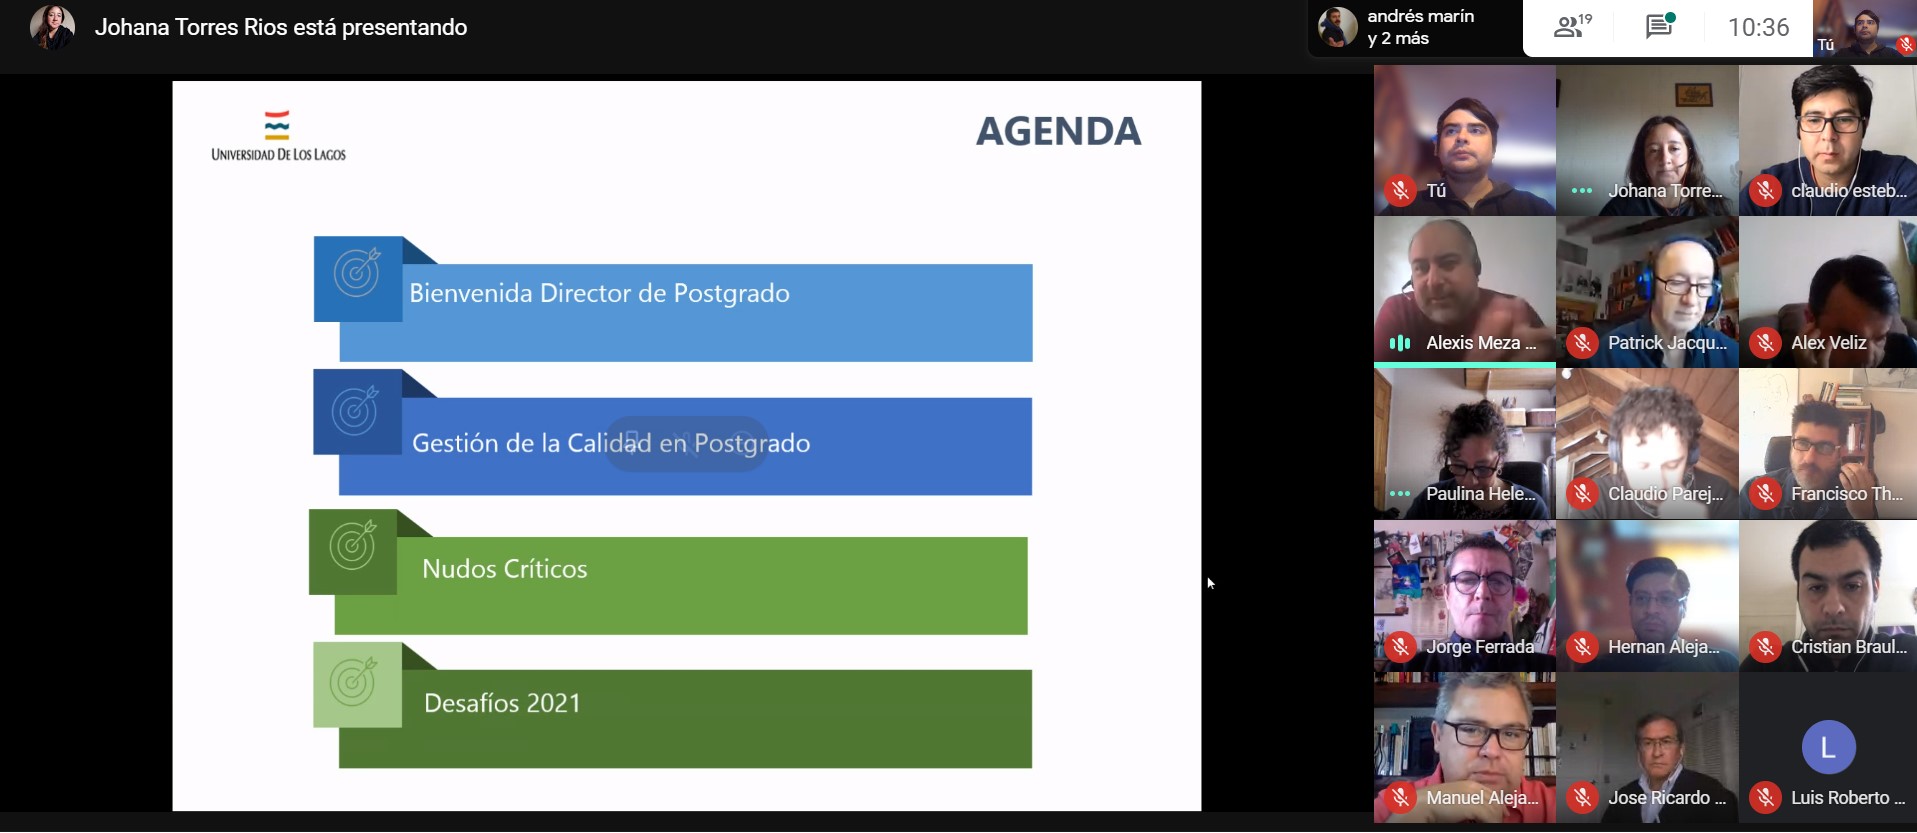The image size is (1917, 833).
Task: Select Jose Ricardo video tile
Action: (1647, 748)
